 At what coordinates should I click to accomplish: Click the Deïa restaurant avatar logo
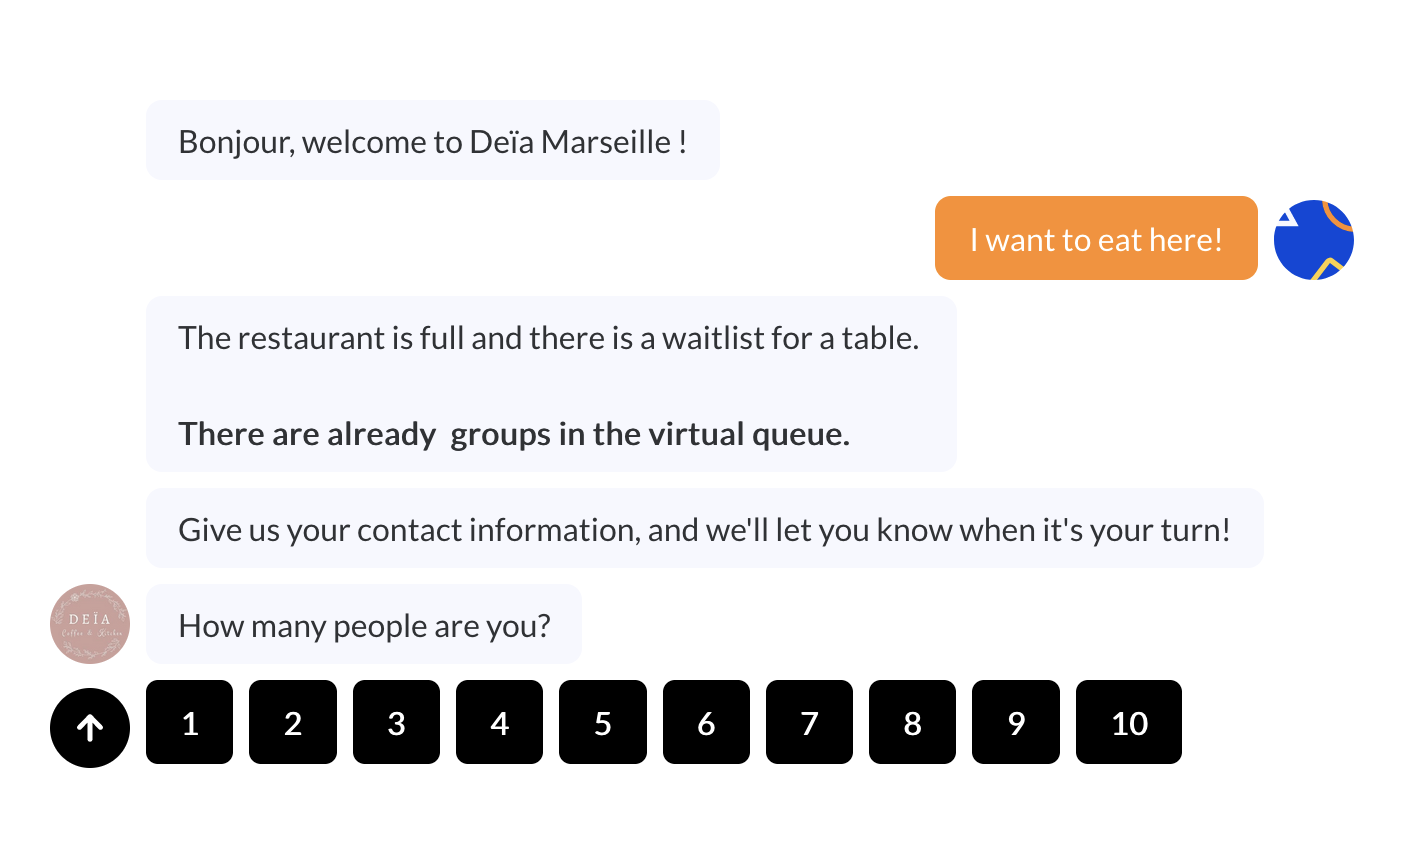click(x=90, y=624)
